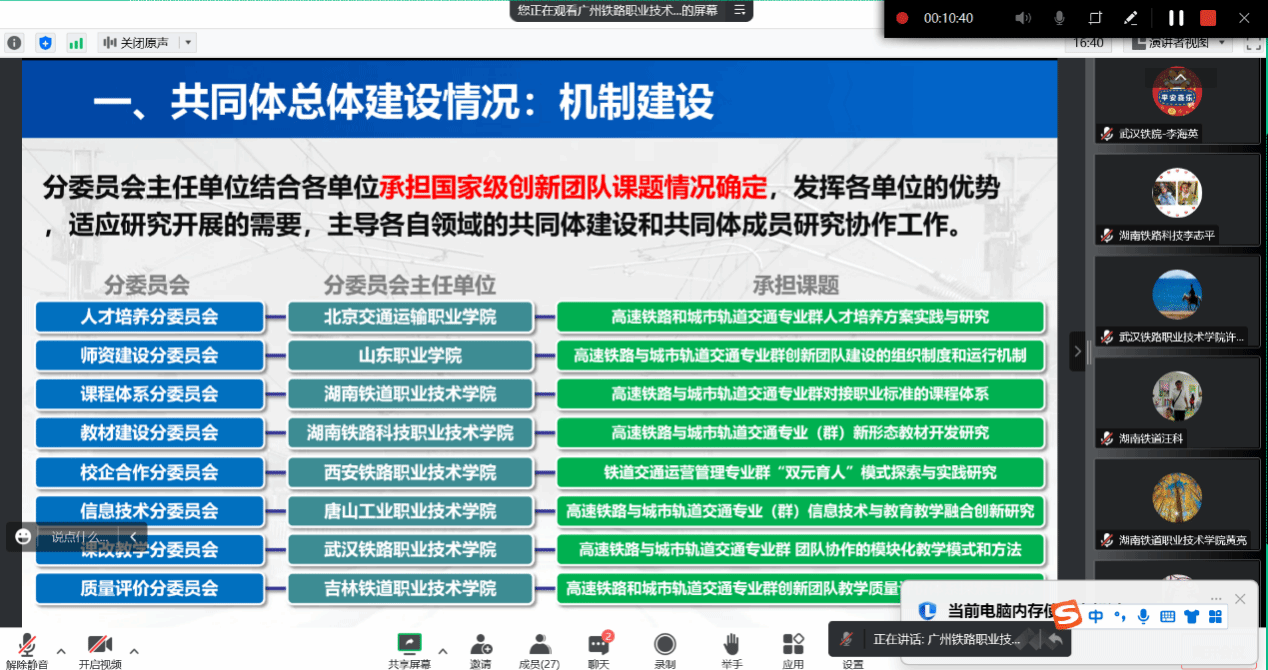Viewport: 1268px width, 670px height.
Task: Pause the screen recording
Action: coord(1176,18)
